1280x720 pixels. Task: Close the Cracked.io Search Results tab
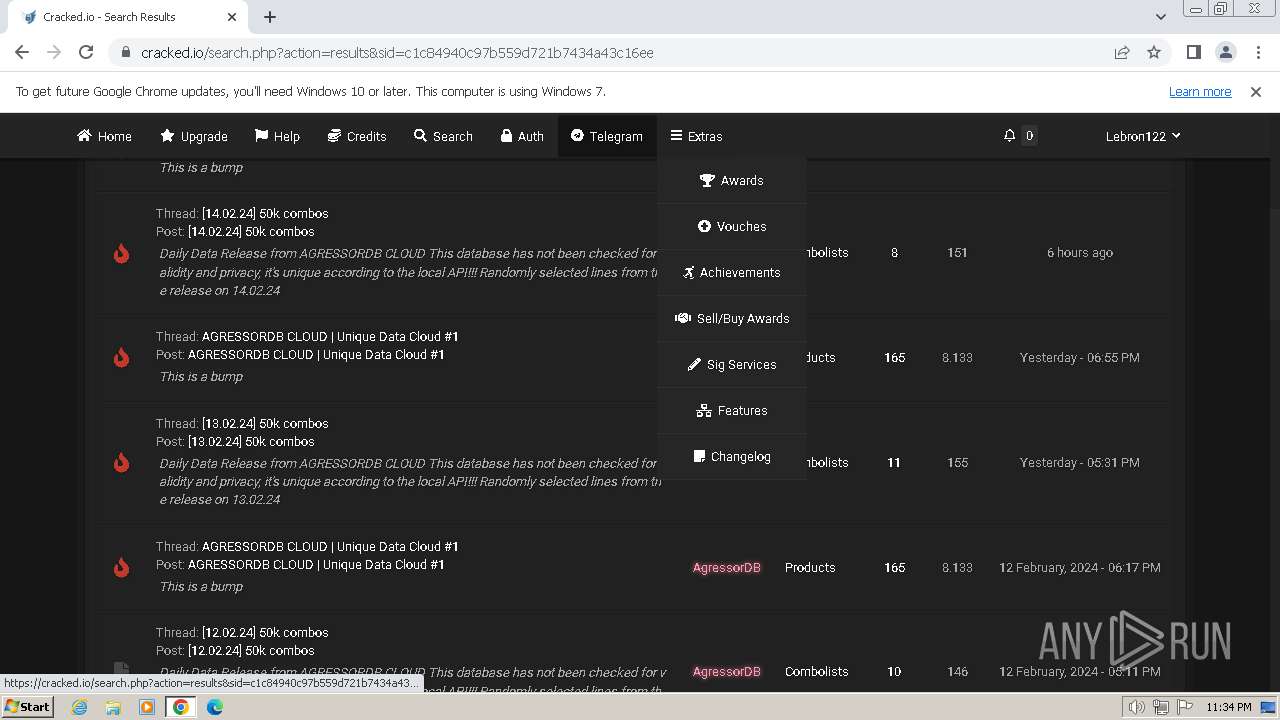[x=232, y=16]
